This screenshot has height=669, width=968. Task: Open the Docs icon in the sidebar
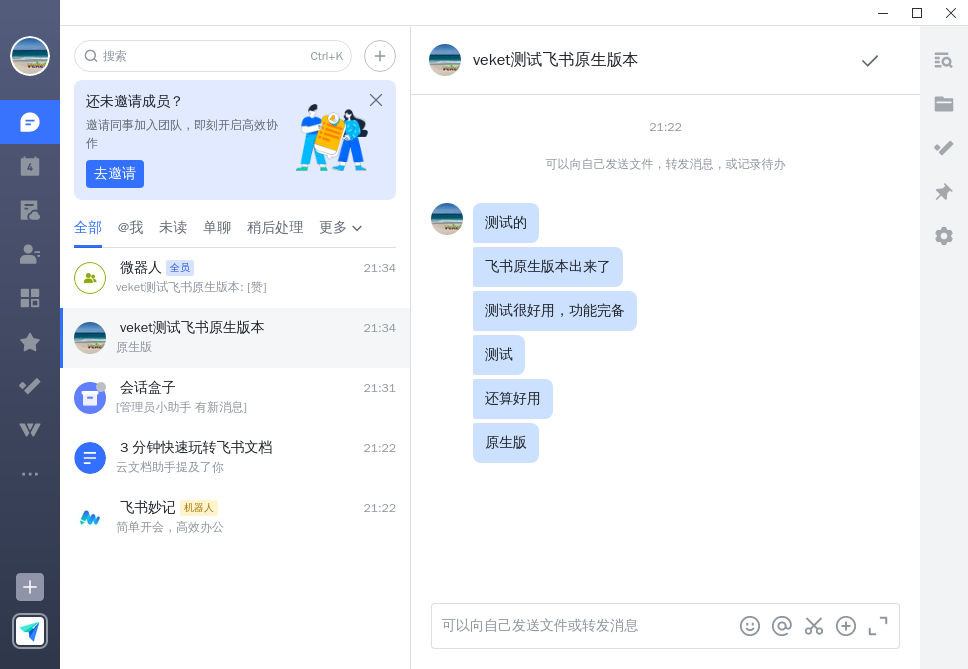pos(30,210)
